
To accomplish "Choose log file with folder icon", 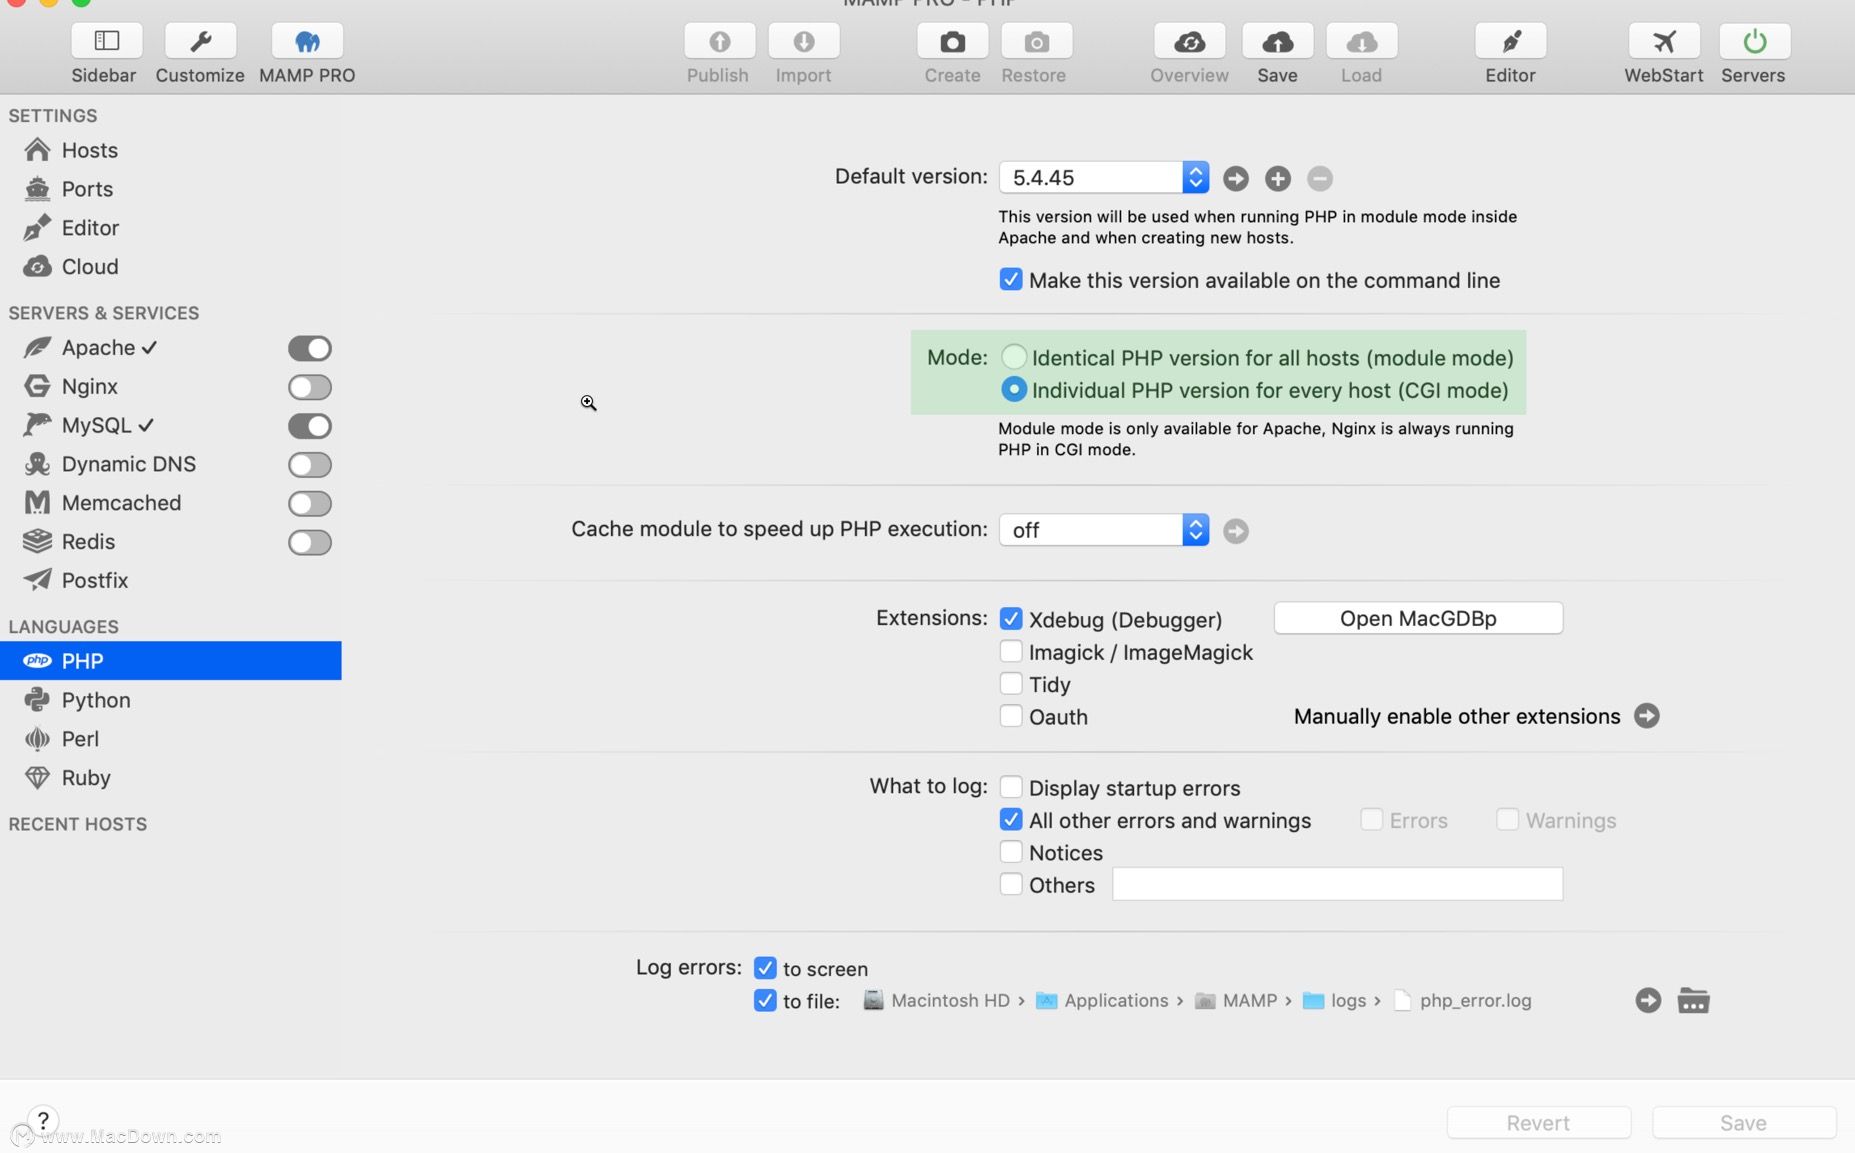I will point(1693,1000).
